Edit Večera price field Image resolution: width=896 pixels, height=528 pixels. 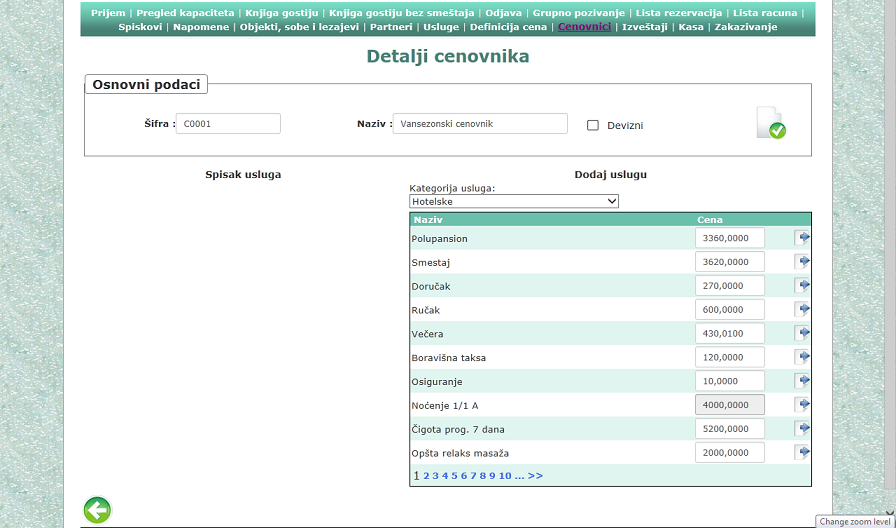click(x=730, y=333)
